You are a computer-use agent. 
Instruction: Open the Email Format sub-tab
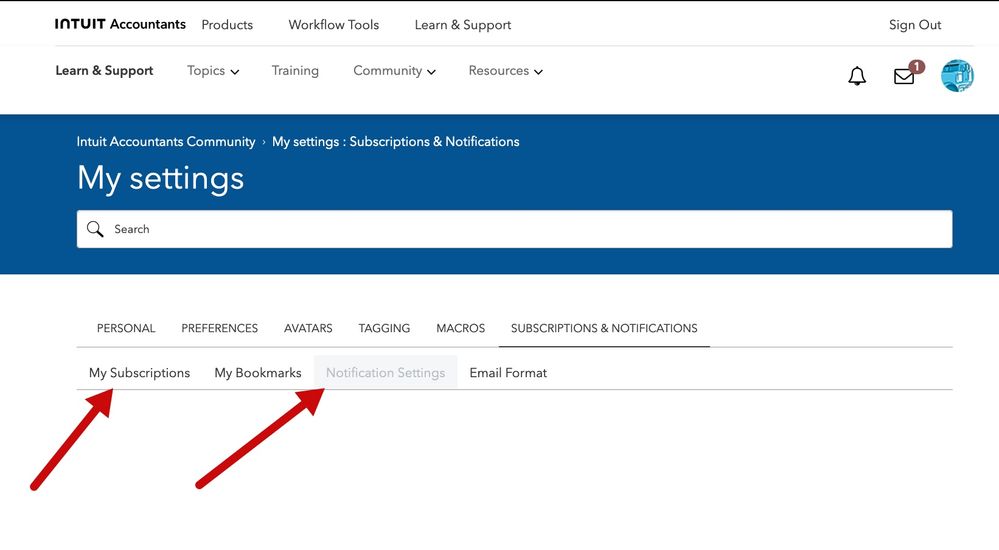coord(508,373)
